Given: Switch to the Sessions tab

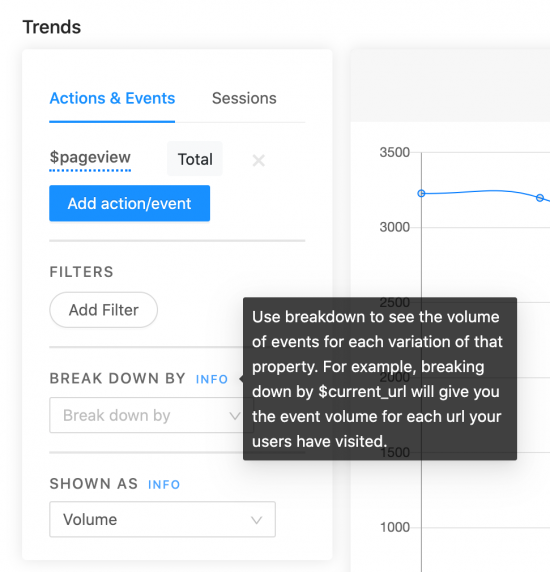Looking at the screenshot, I should point(244,98).
